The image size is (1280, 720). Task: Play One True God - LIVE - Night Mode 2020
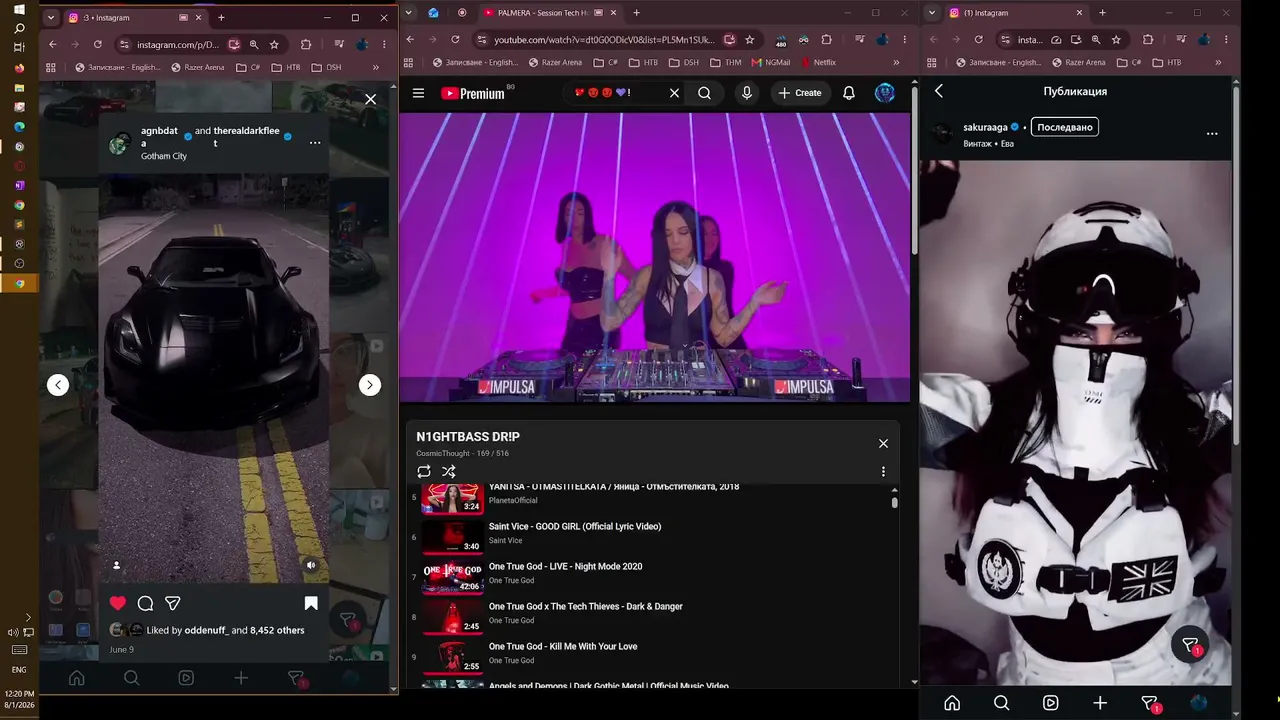pos(565,566)
